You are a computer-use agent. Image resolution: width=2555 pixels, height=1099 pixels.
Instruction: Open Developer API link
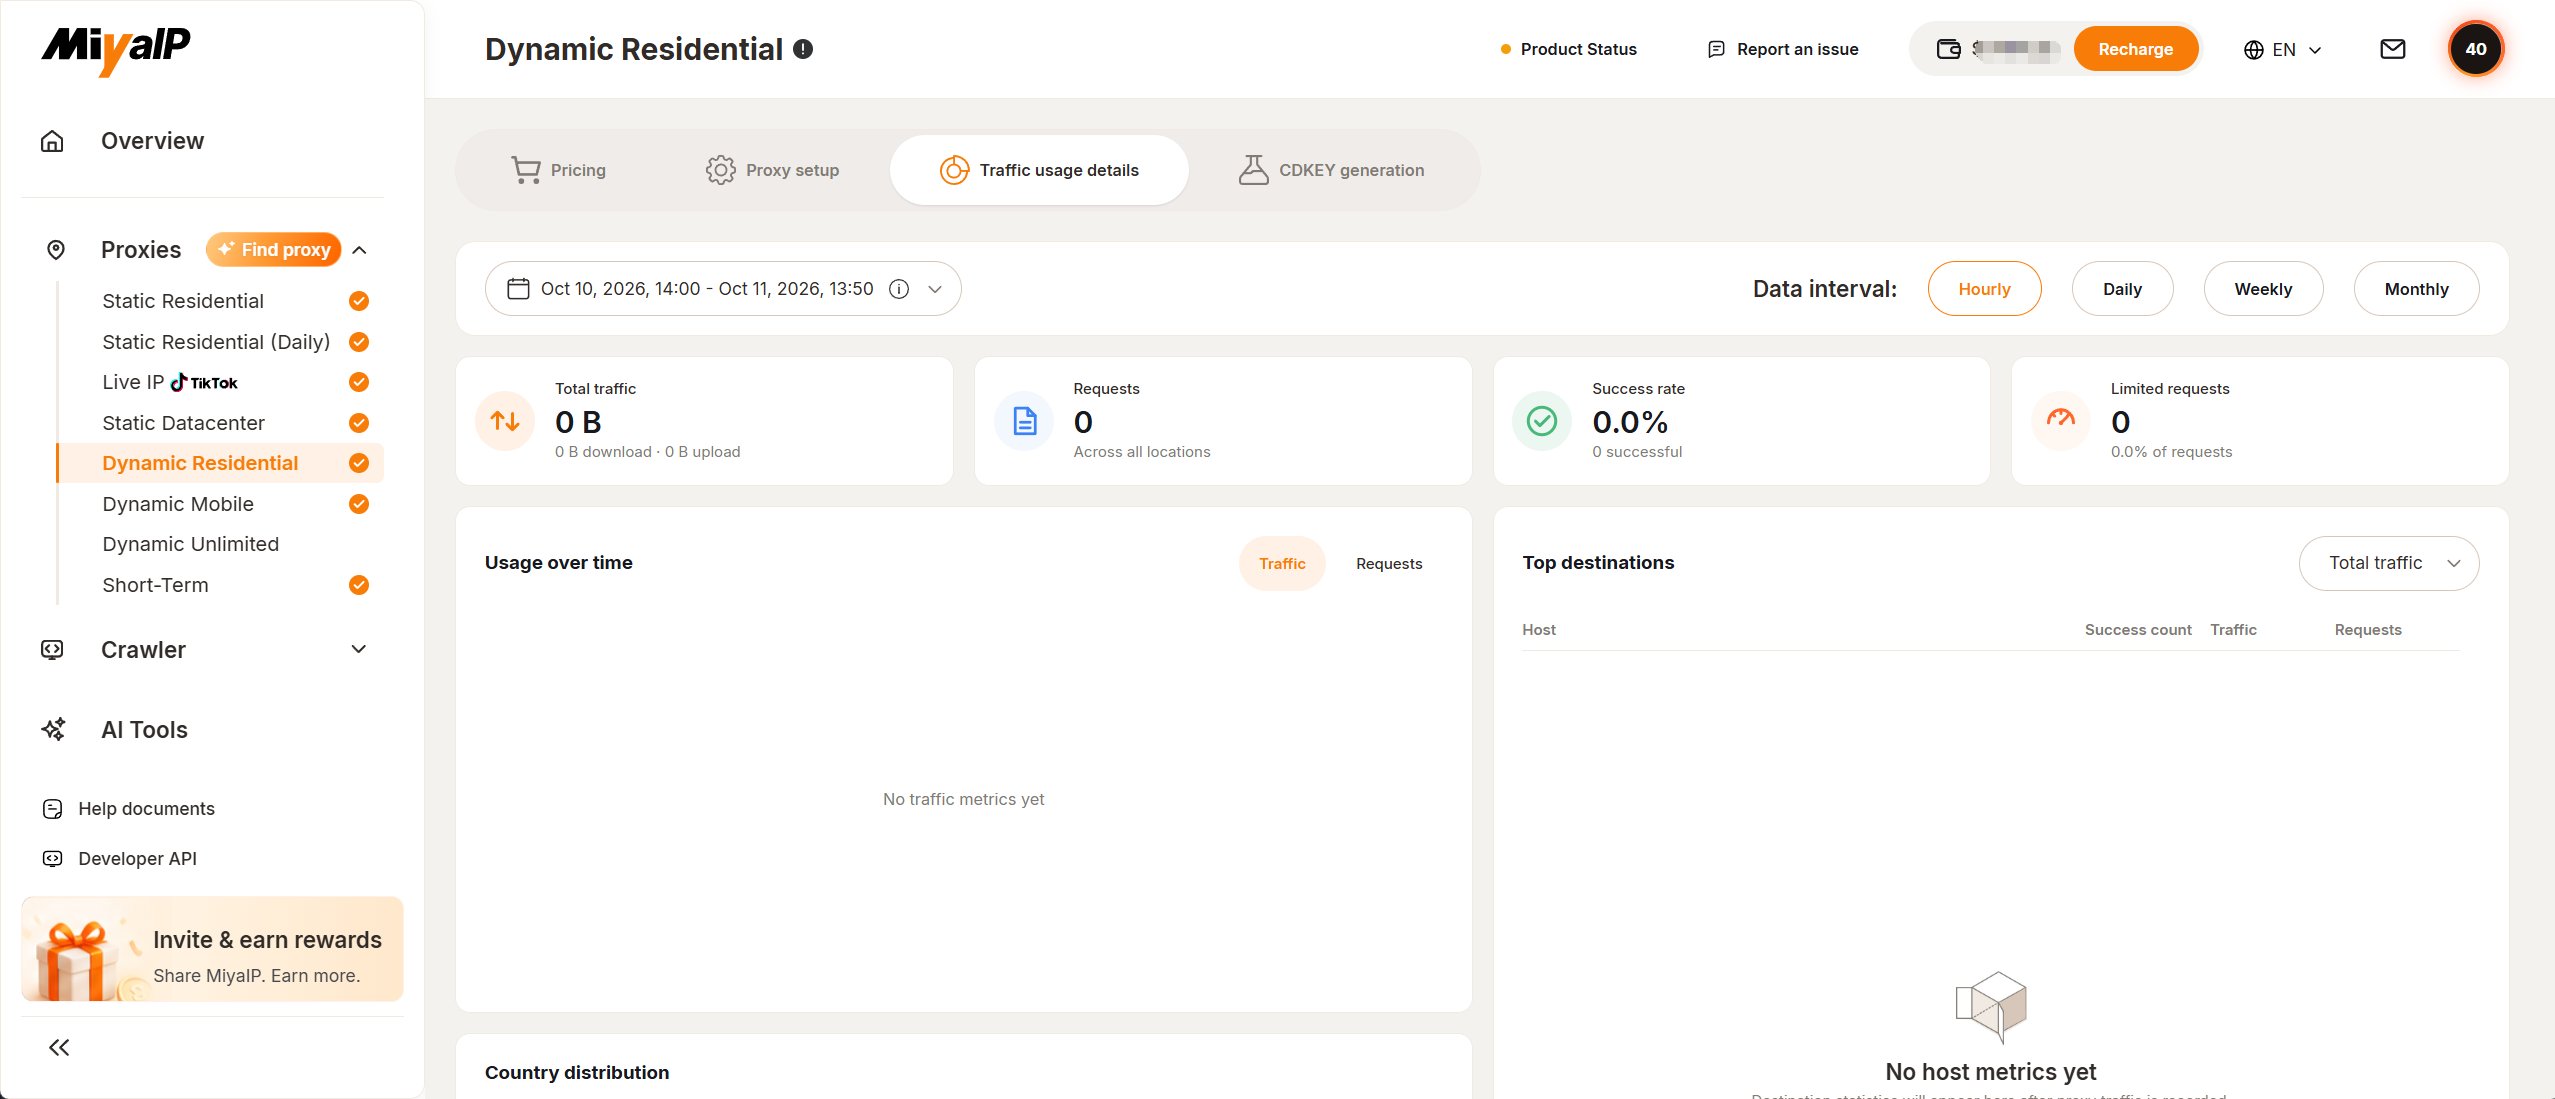click(120, 859)
